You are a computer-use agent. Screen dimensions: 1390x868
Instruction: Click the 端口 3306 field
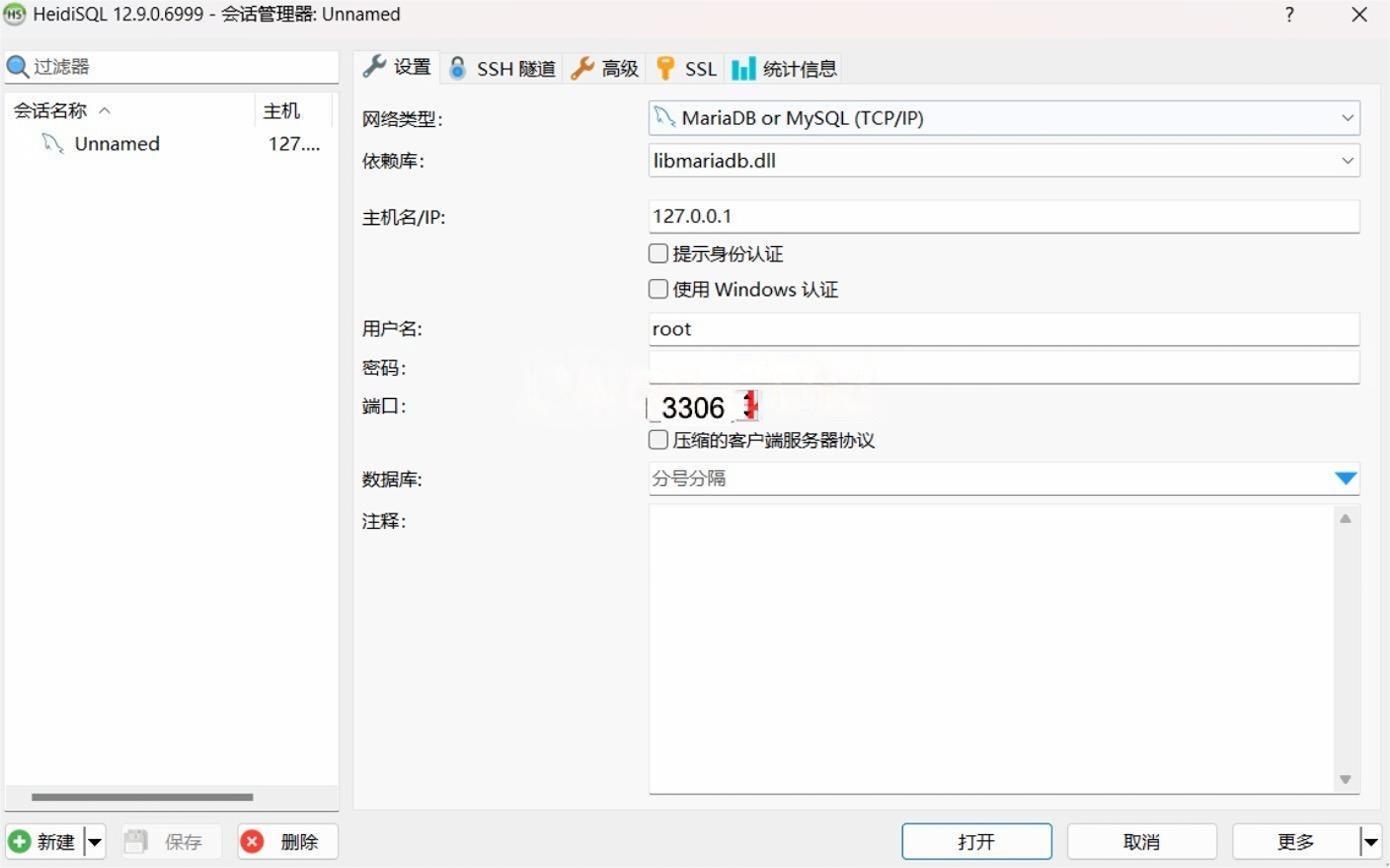(693, 407)
